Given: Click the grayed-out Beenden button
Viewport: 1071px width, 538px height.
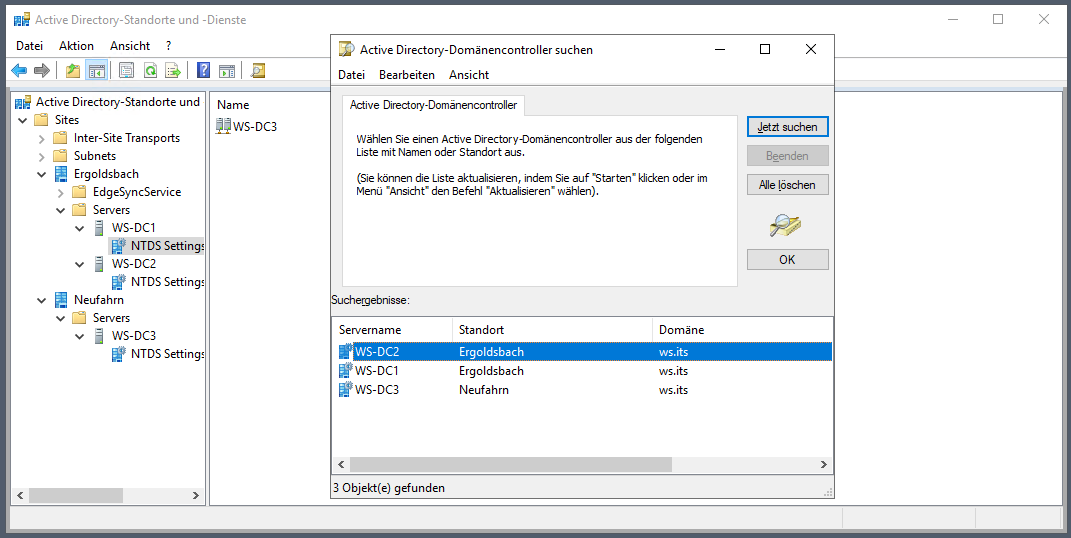Looking at the screenshot, I should [x=788, y=156].
